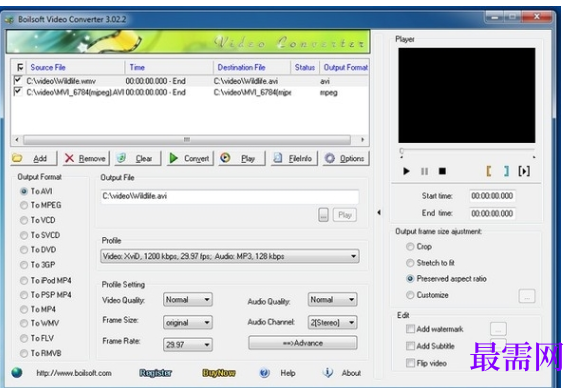This screenshot has width=582, height=388.
Task: Click the Output File path field
Action: (x=230, y=196)
